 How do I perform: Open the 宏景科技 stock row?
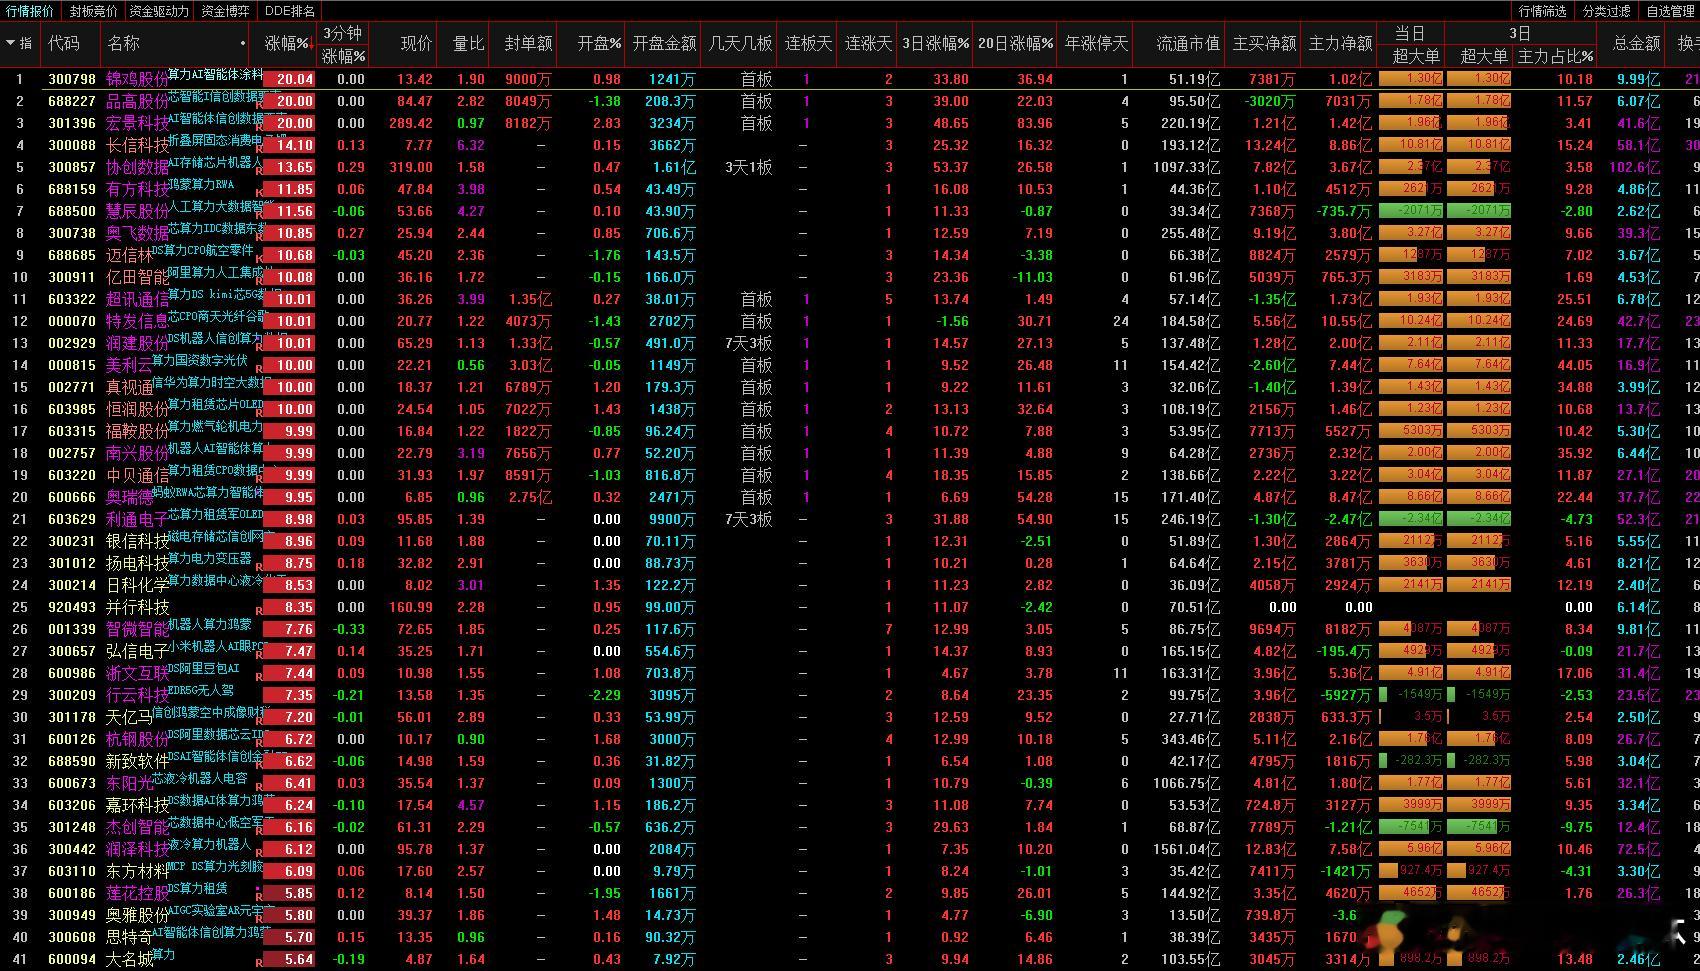(137, 123)
